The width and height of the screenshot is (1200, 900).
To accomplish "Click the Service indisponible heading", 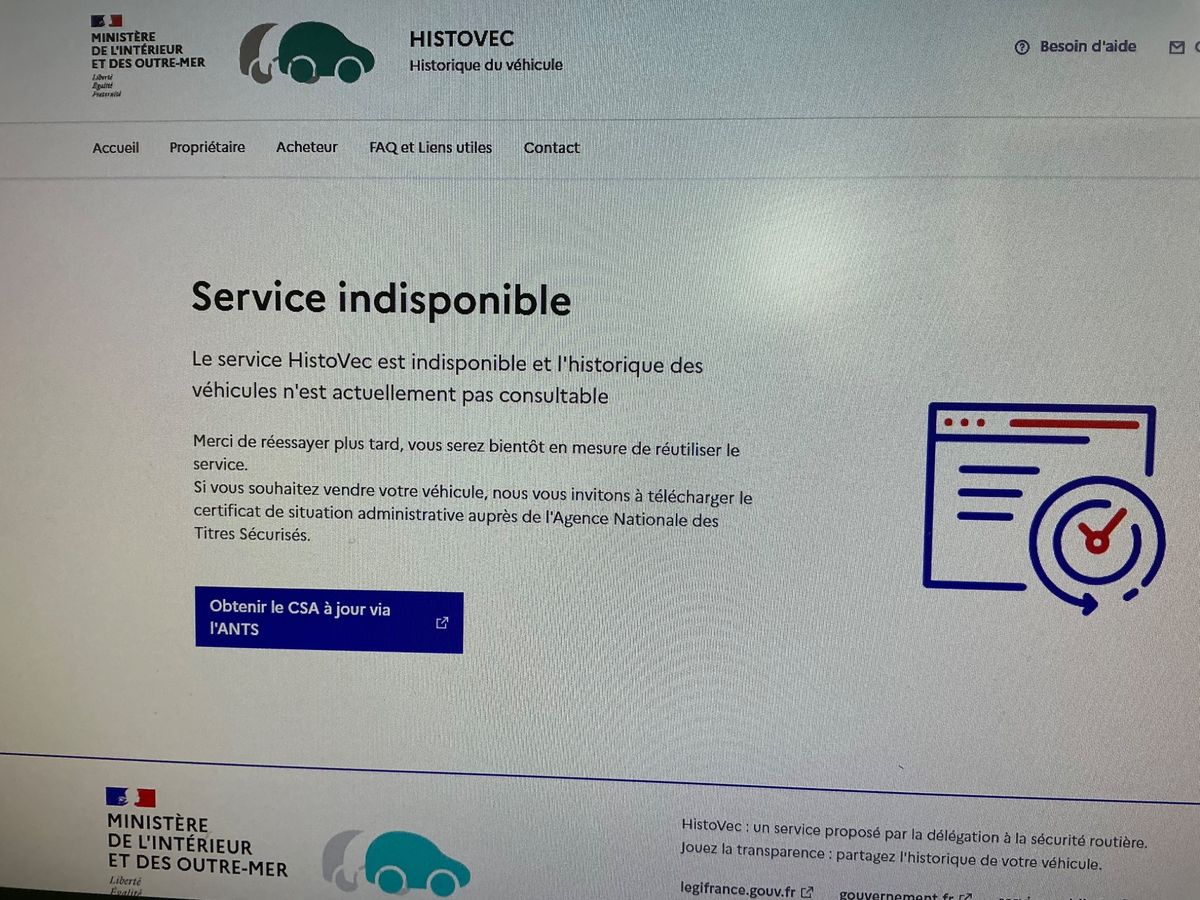I will pos(381,299).
